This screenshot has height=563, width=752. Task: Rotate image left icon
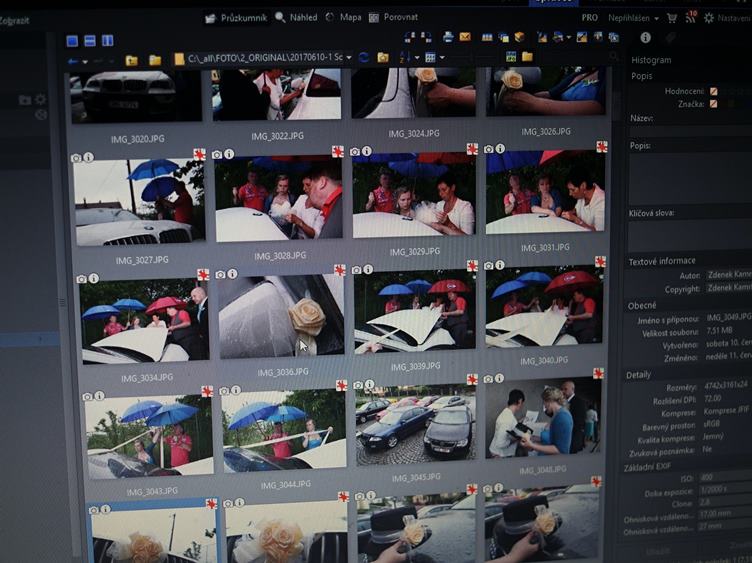coord(410,37)
